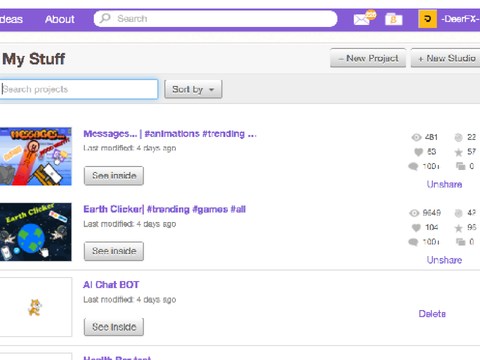Open the Sort by dropdown
This screenshot has width=480, height=360.
193,89
